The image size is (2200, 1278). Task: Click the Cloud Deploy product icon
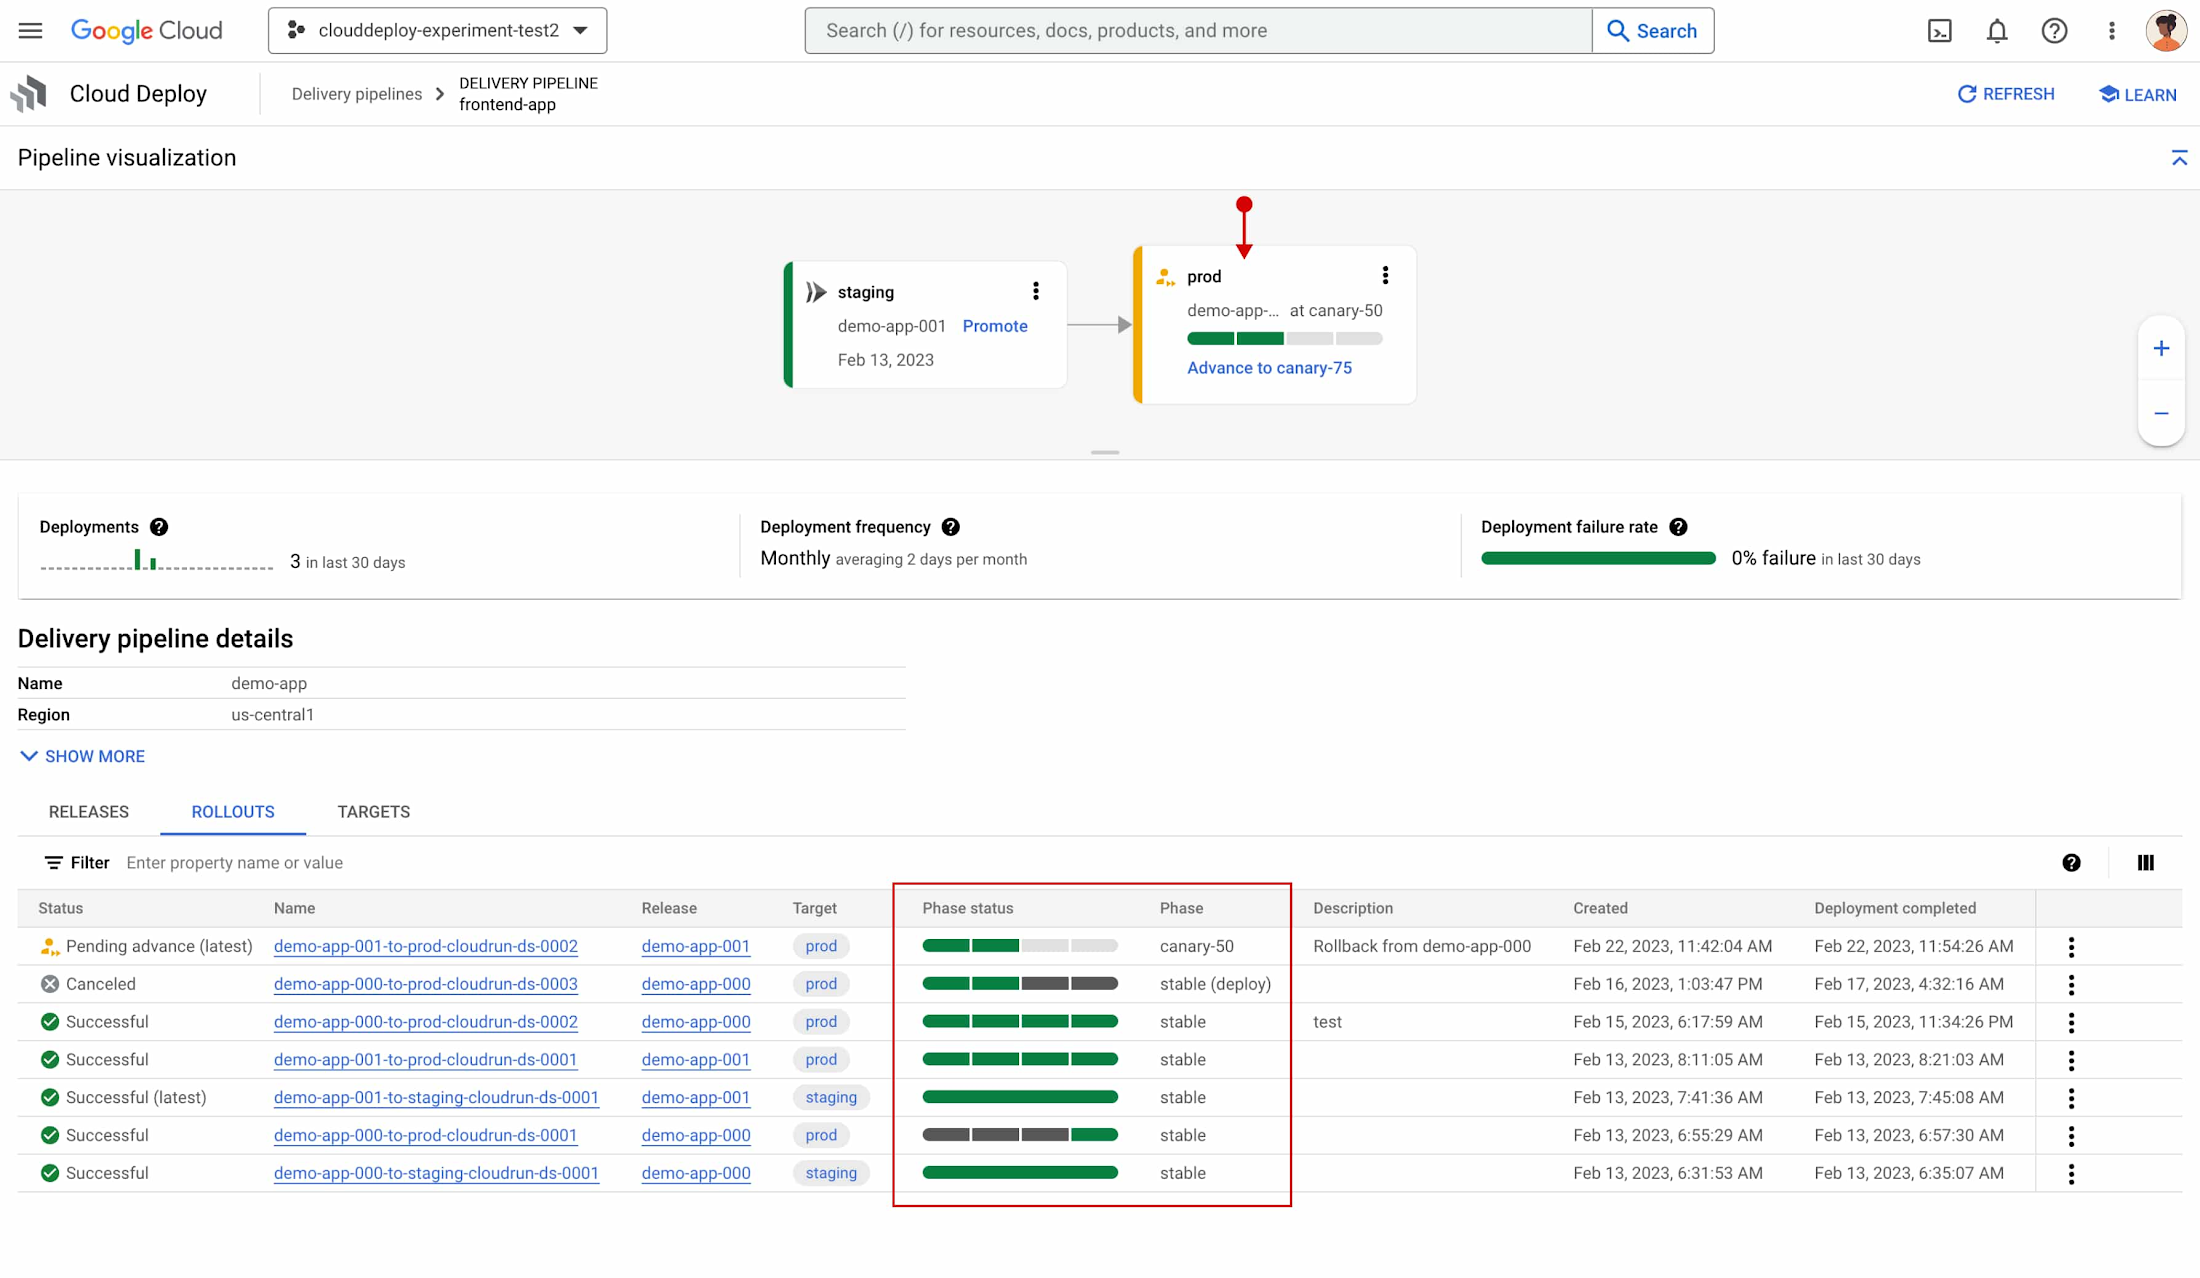tap(29, 94)
